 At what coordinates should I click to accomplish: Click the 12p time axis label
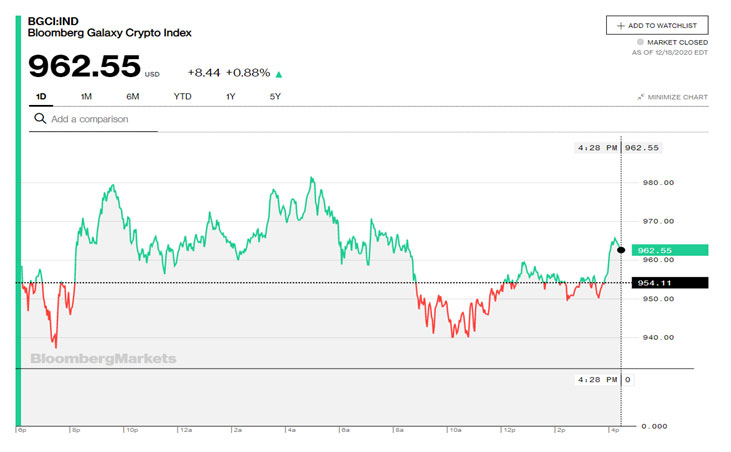click(x=510, y=430)
